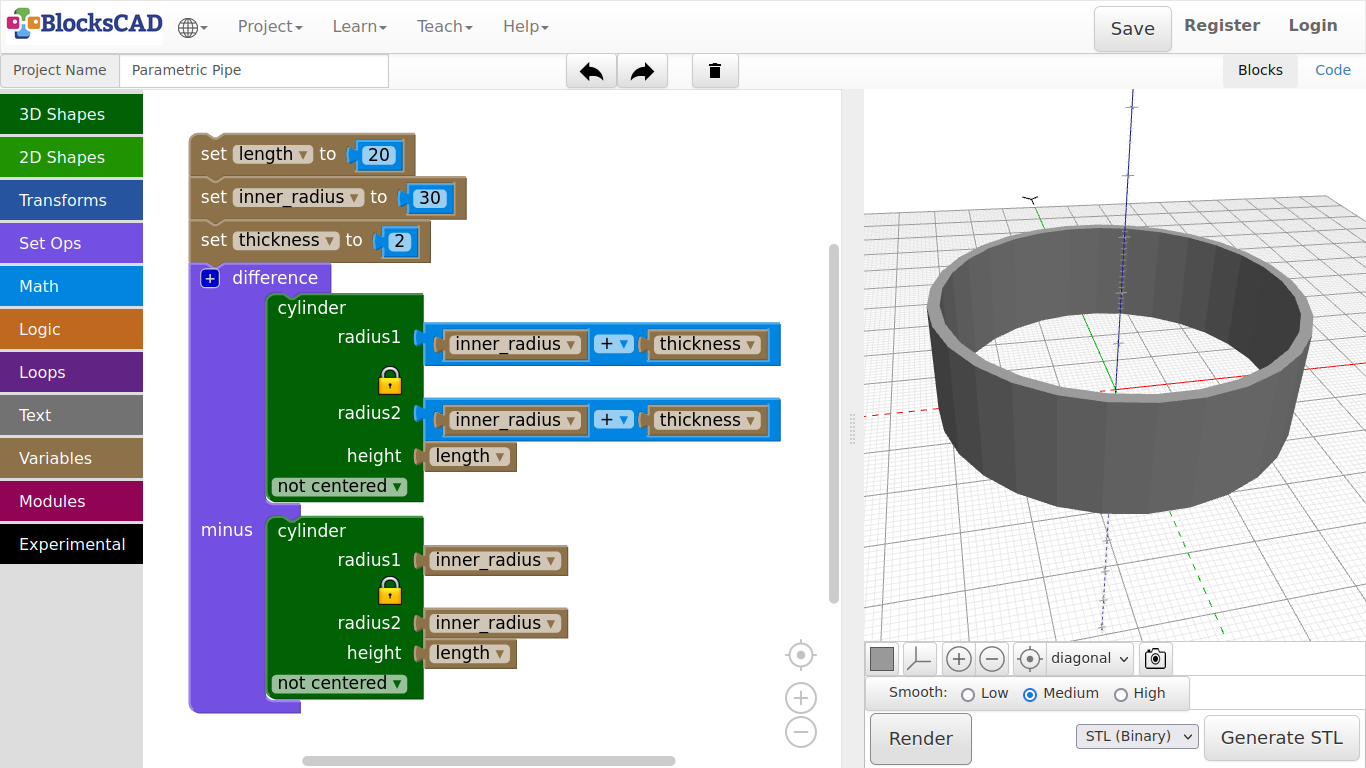Open the diagonal view dropdown

coord(1090,659)
